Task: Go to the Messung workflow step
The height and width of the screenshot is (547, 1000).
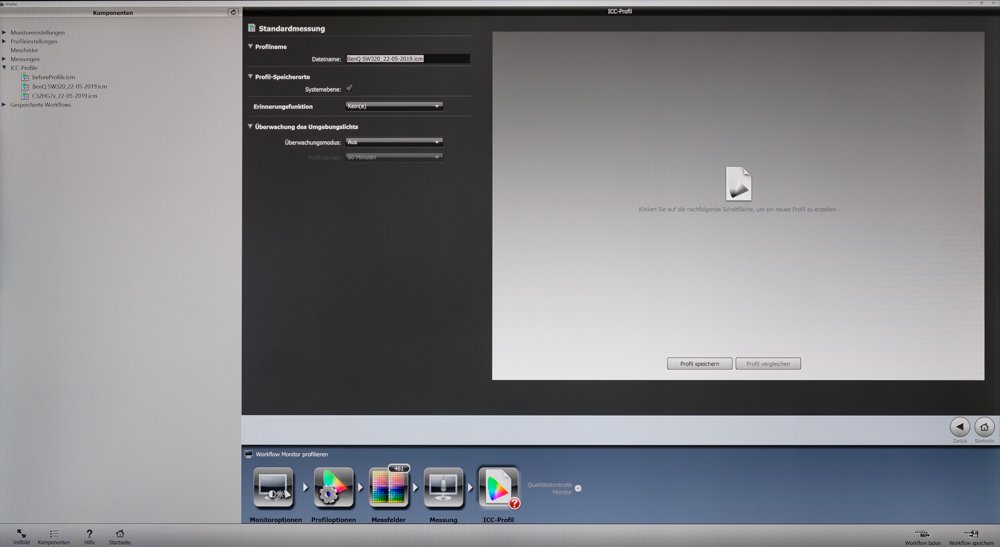Action: 443,491
